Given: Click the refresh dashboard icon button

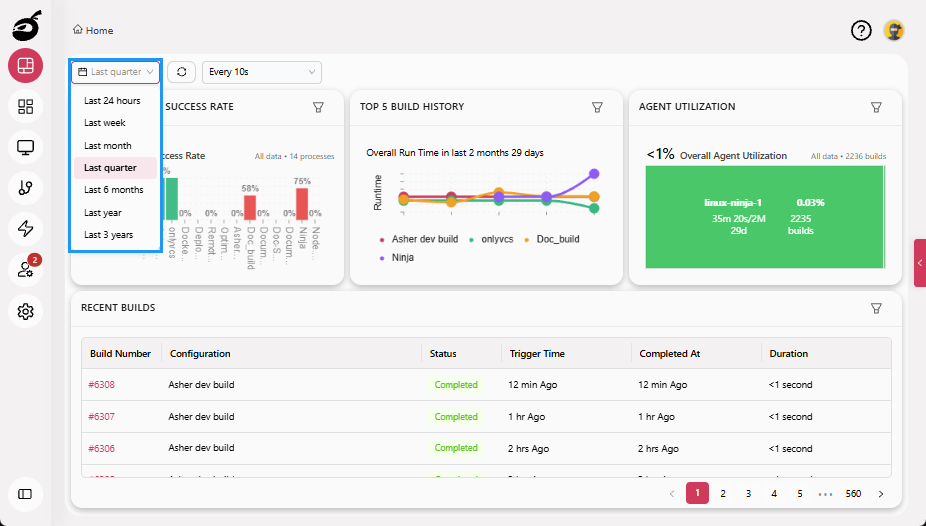Looking at the screenshot, I should pyautogui.click(x=181, y=72).
